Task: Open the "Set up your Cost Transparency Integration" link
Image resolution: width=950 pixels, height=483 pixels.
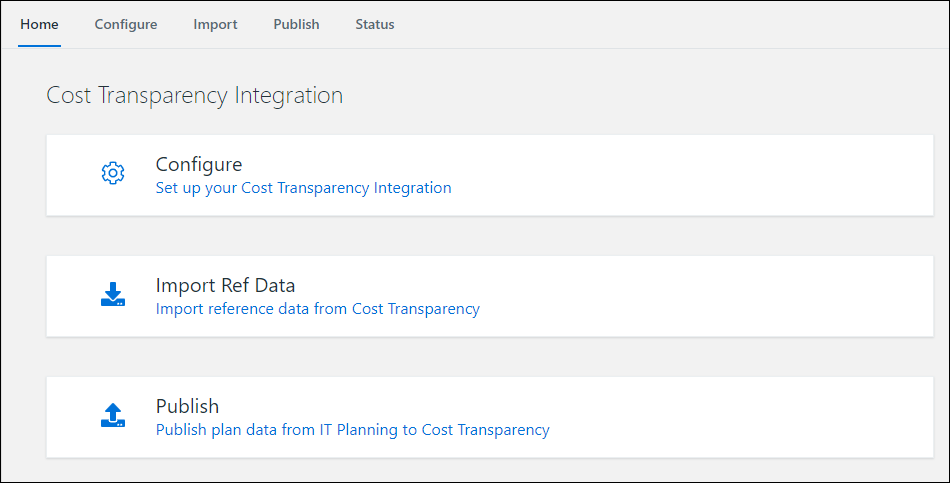Action: [x=303, y=188]
